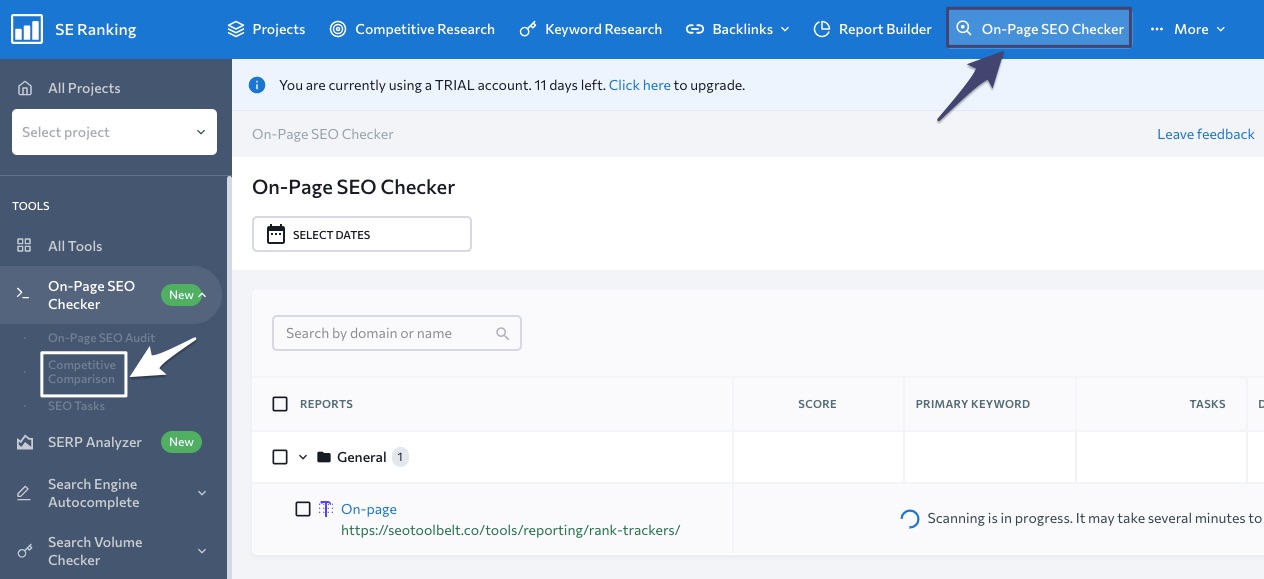This screenshot has height=579, width=1264.
Task: Click the SERP Analyzer chart icon
Action: pyautogui.click(x=25, y=442)
